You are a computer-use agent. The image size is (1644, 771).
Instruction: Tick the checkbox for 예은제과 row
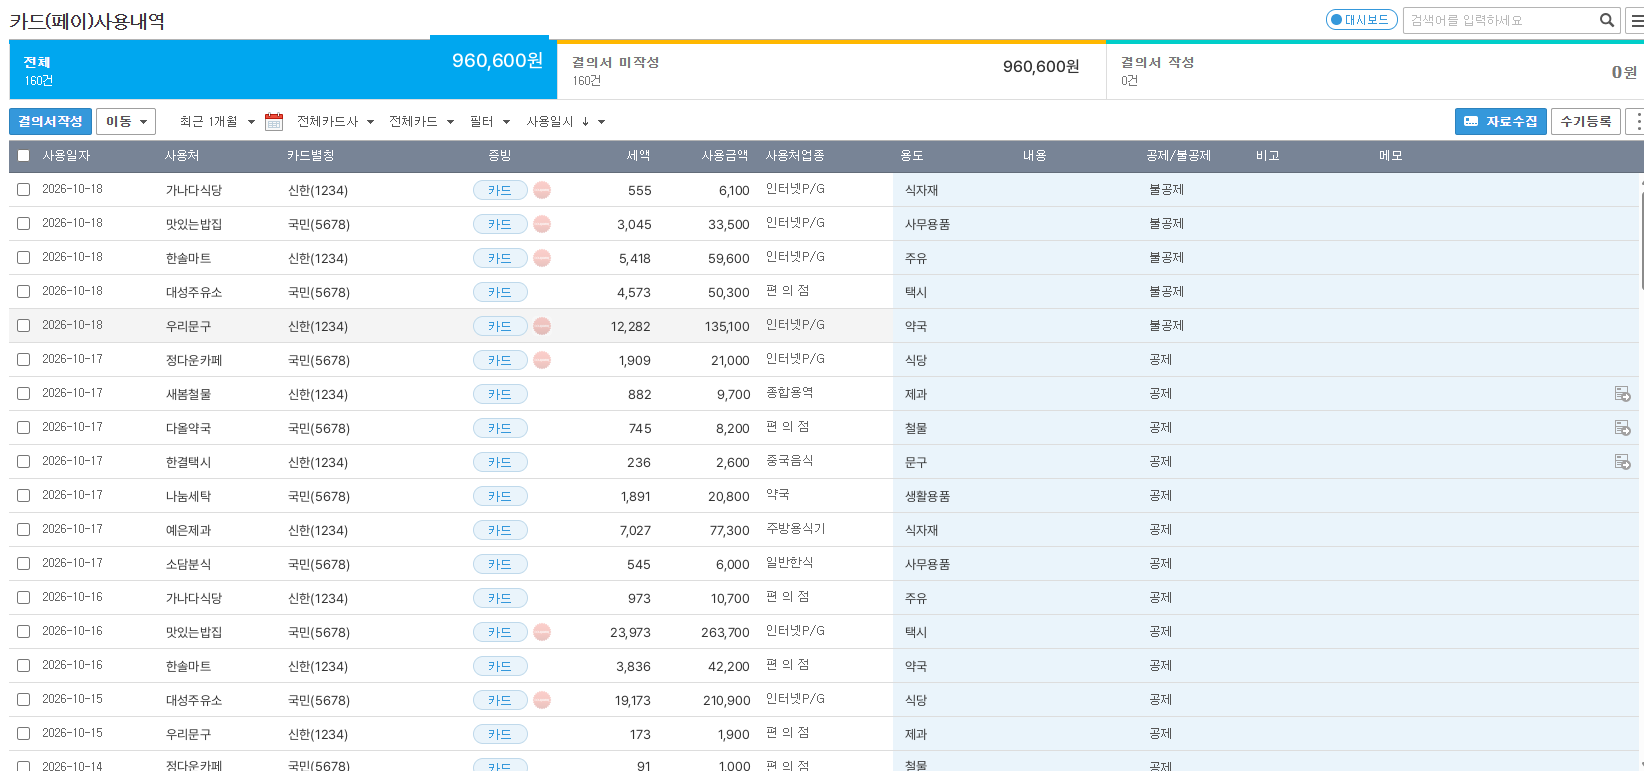click(x=23, y=530)
